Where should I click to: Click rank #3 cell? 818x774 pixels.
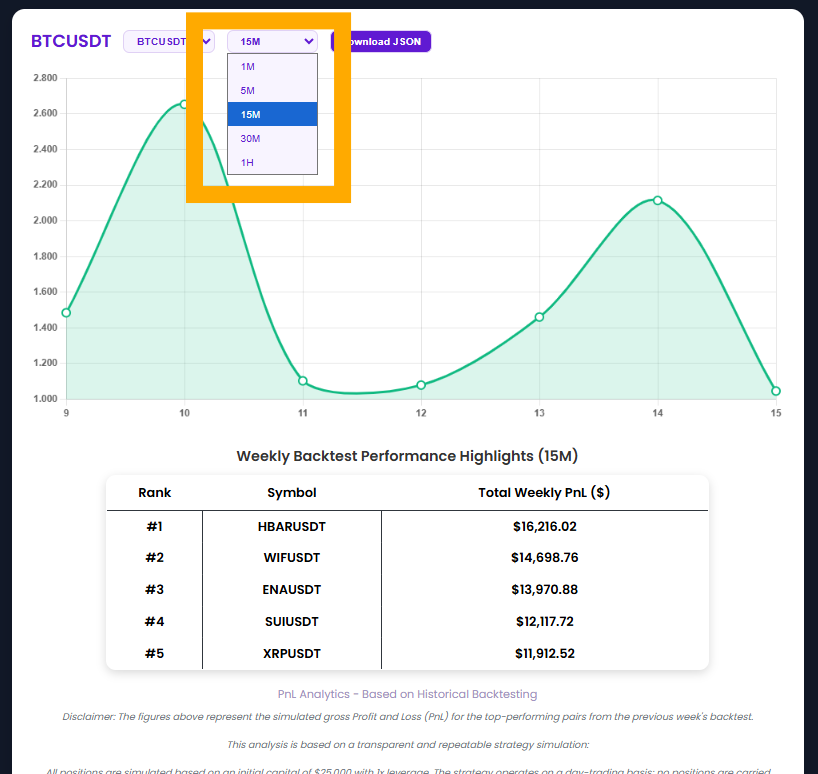[x=154, y=590]
